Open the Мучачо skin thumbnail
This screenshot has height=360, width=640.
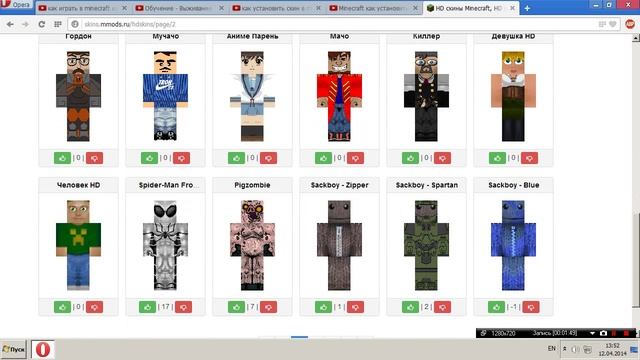[x=165, y=96]
